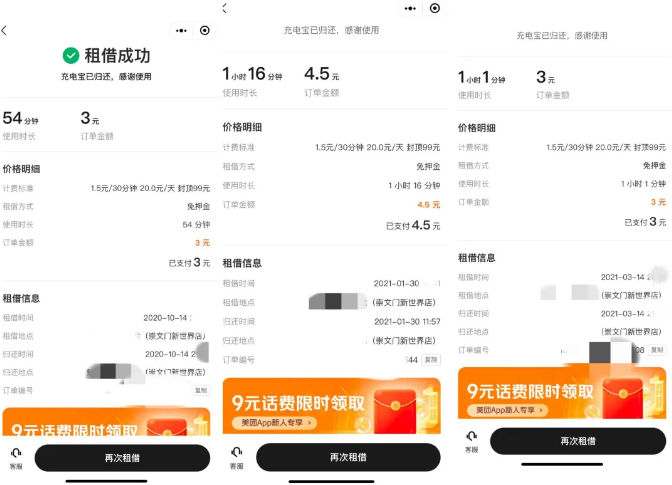Copy order number ending in 44

(430, 359)
